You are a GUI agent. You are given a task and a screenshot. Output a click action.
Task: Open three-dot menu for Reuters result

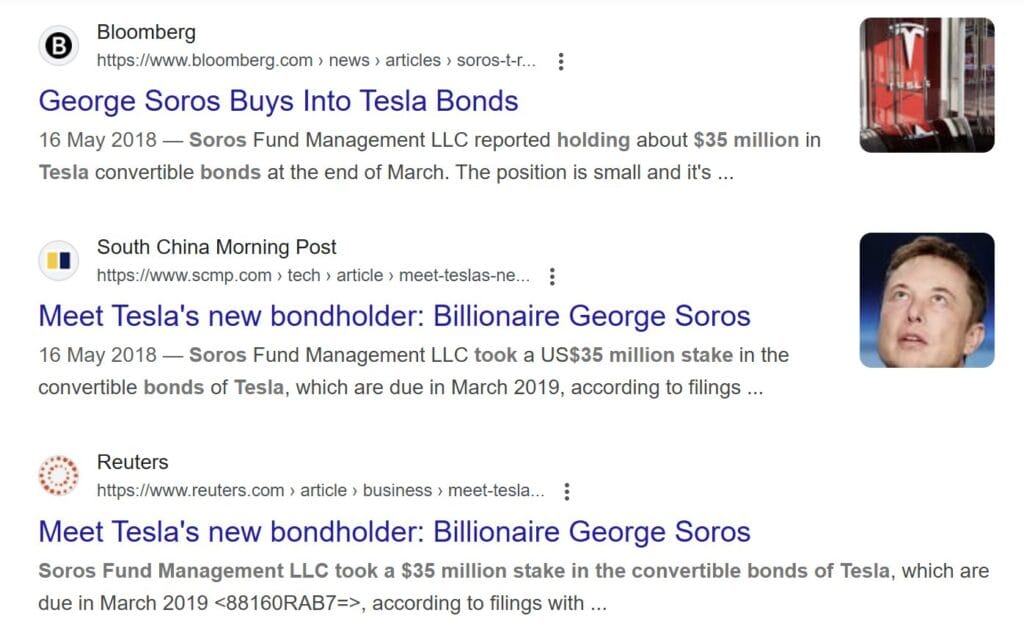(x=567, y=491)
